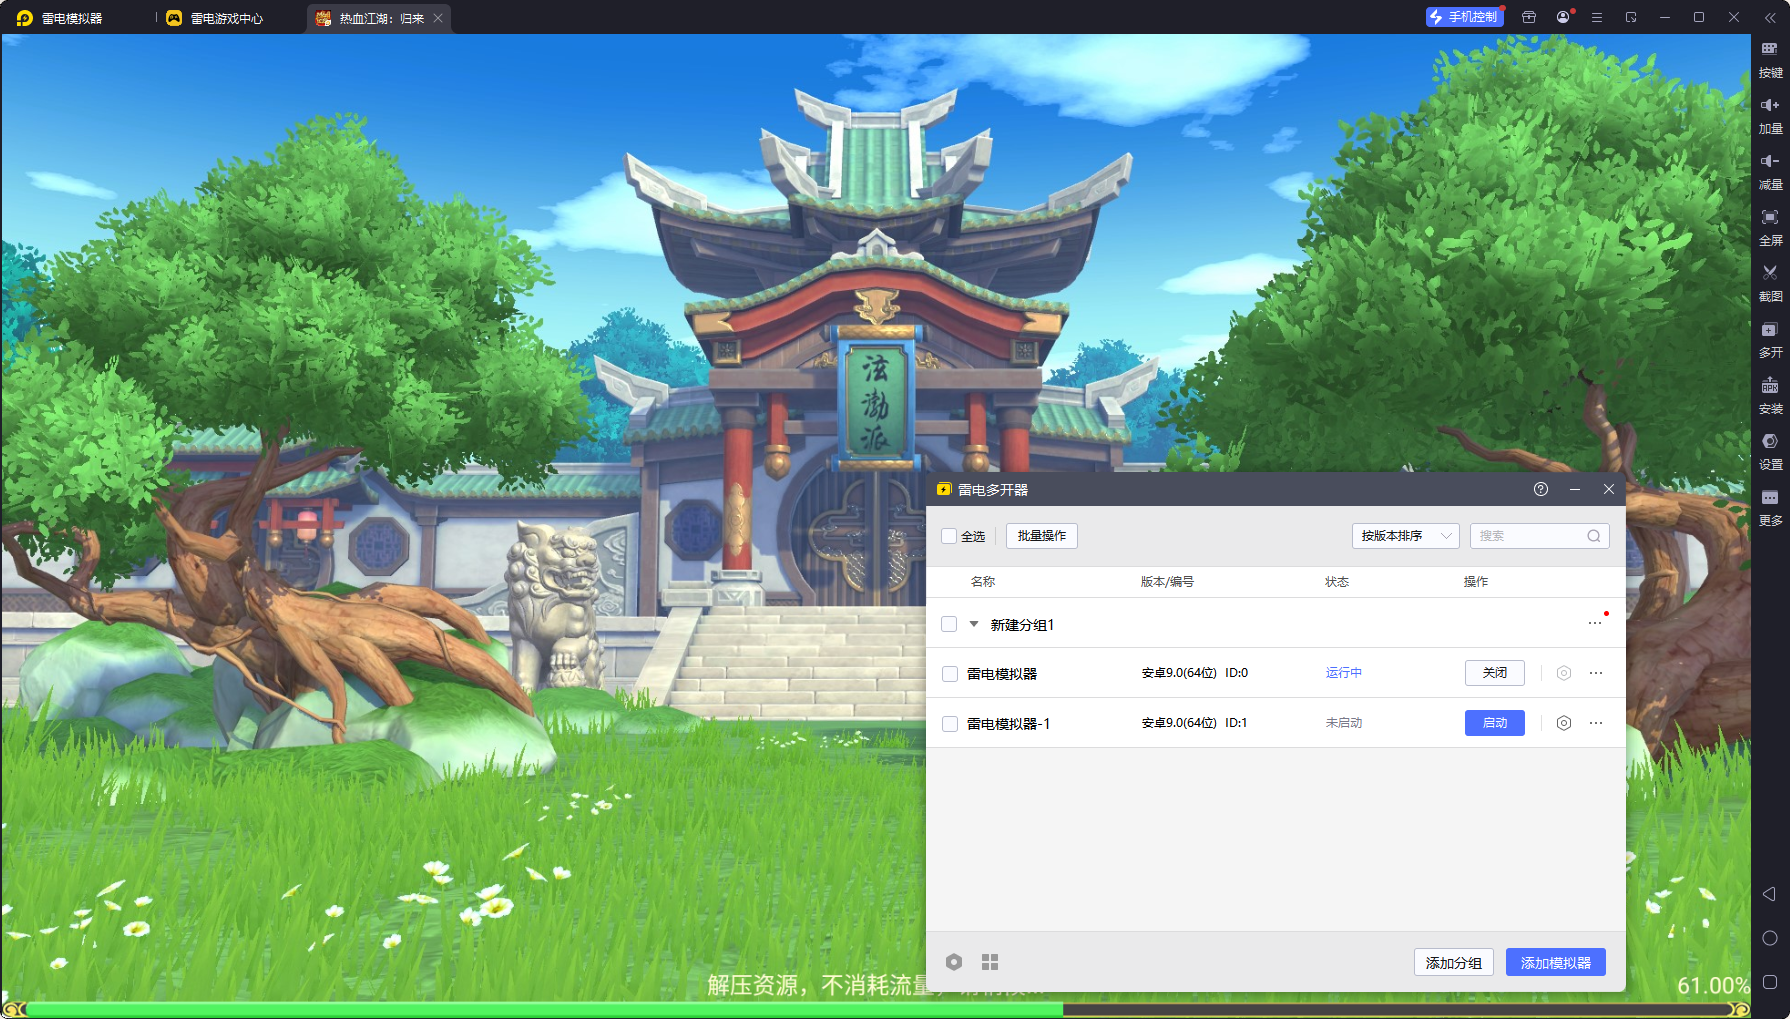Collapse the 新建分组1 group triangle
The width and height of the screenshot is (1790, 1019).
[974, 624]
